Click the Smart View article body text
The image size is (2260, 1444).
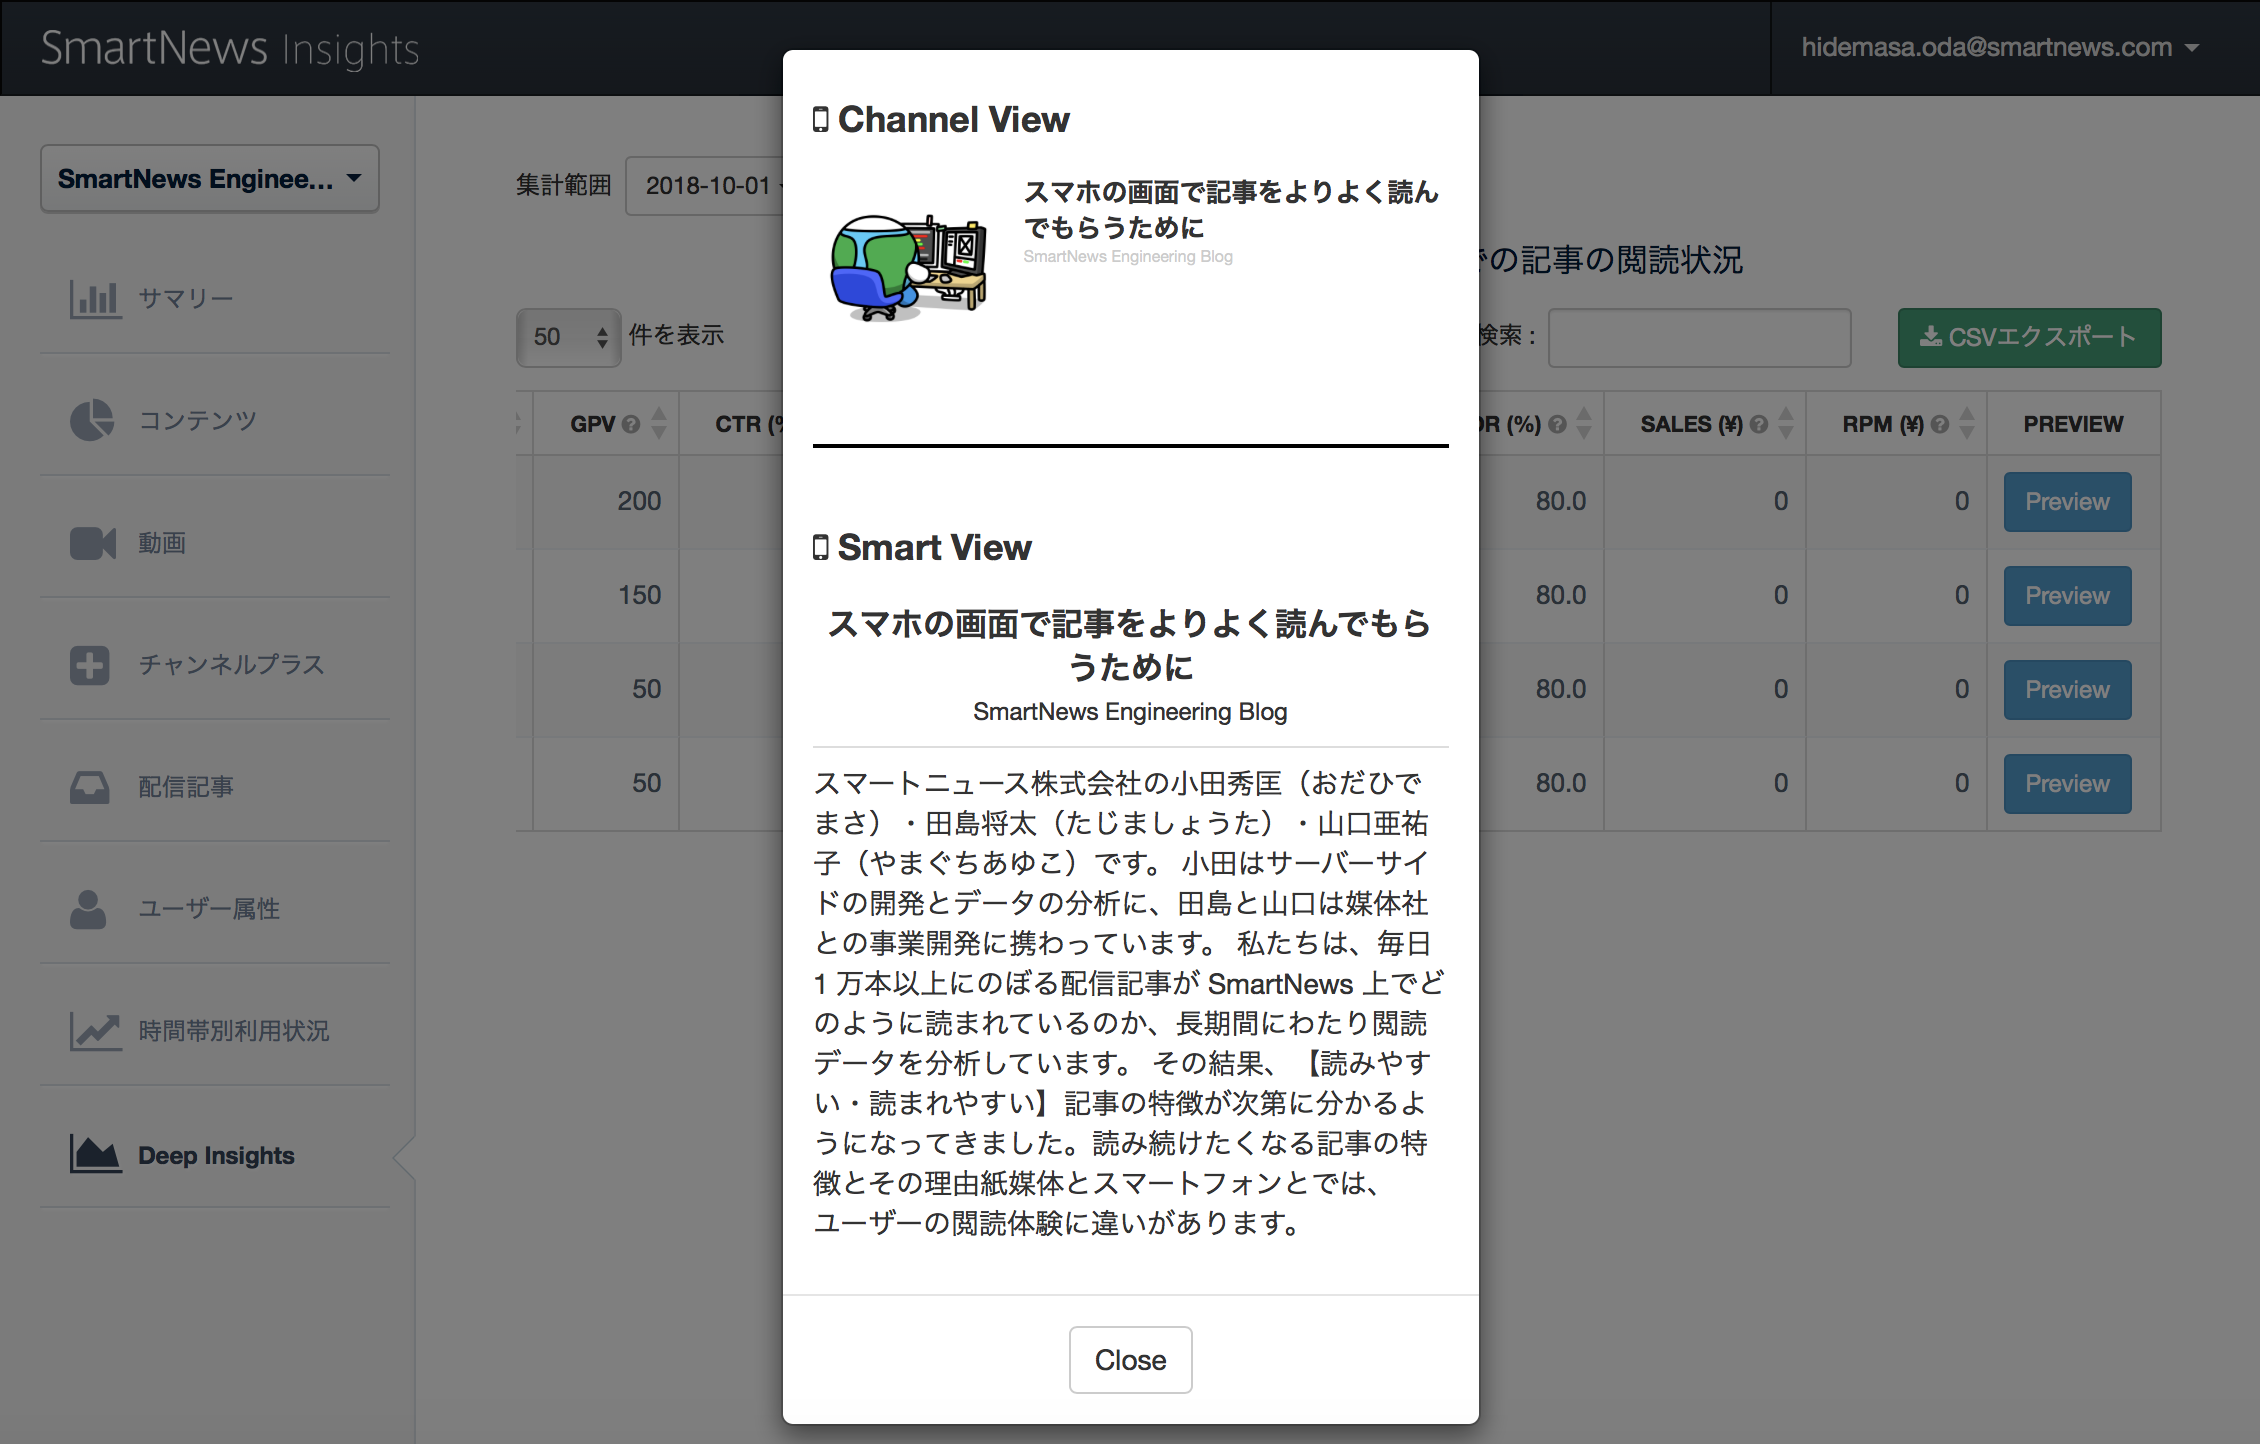(x=1130, y=1003)
